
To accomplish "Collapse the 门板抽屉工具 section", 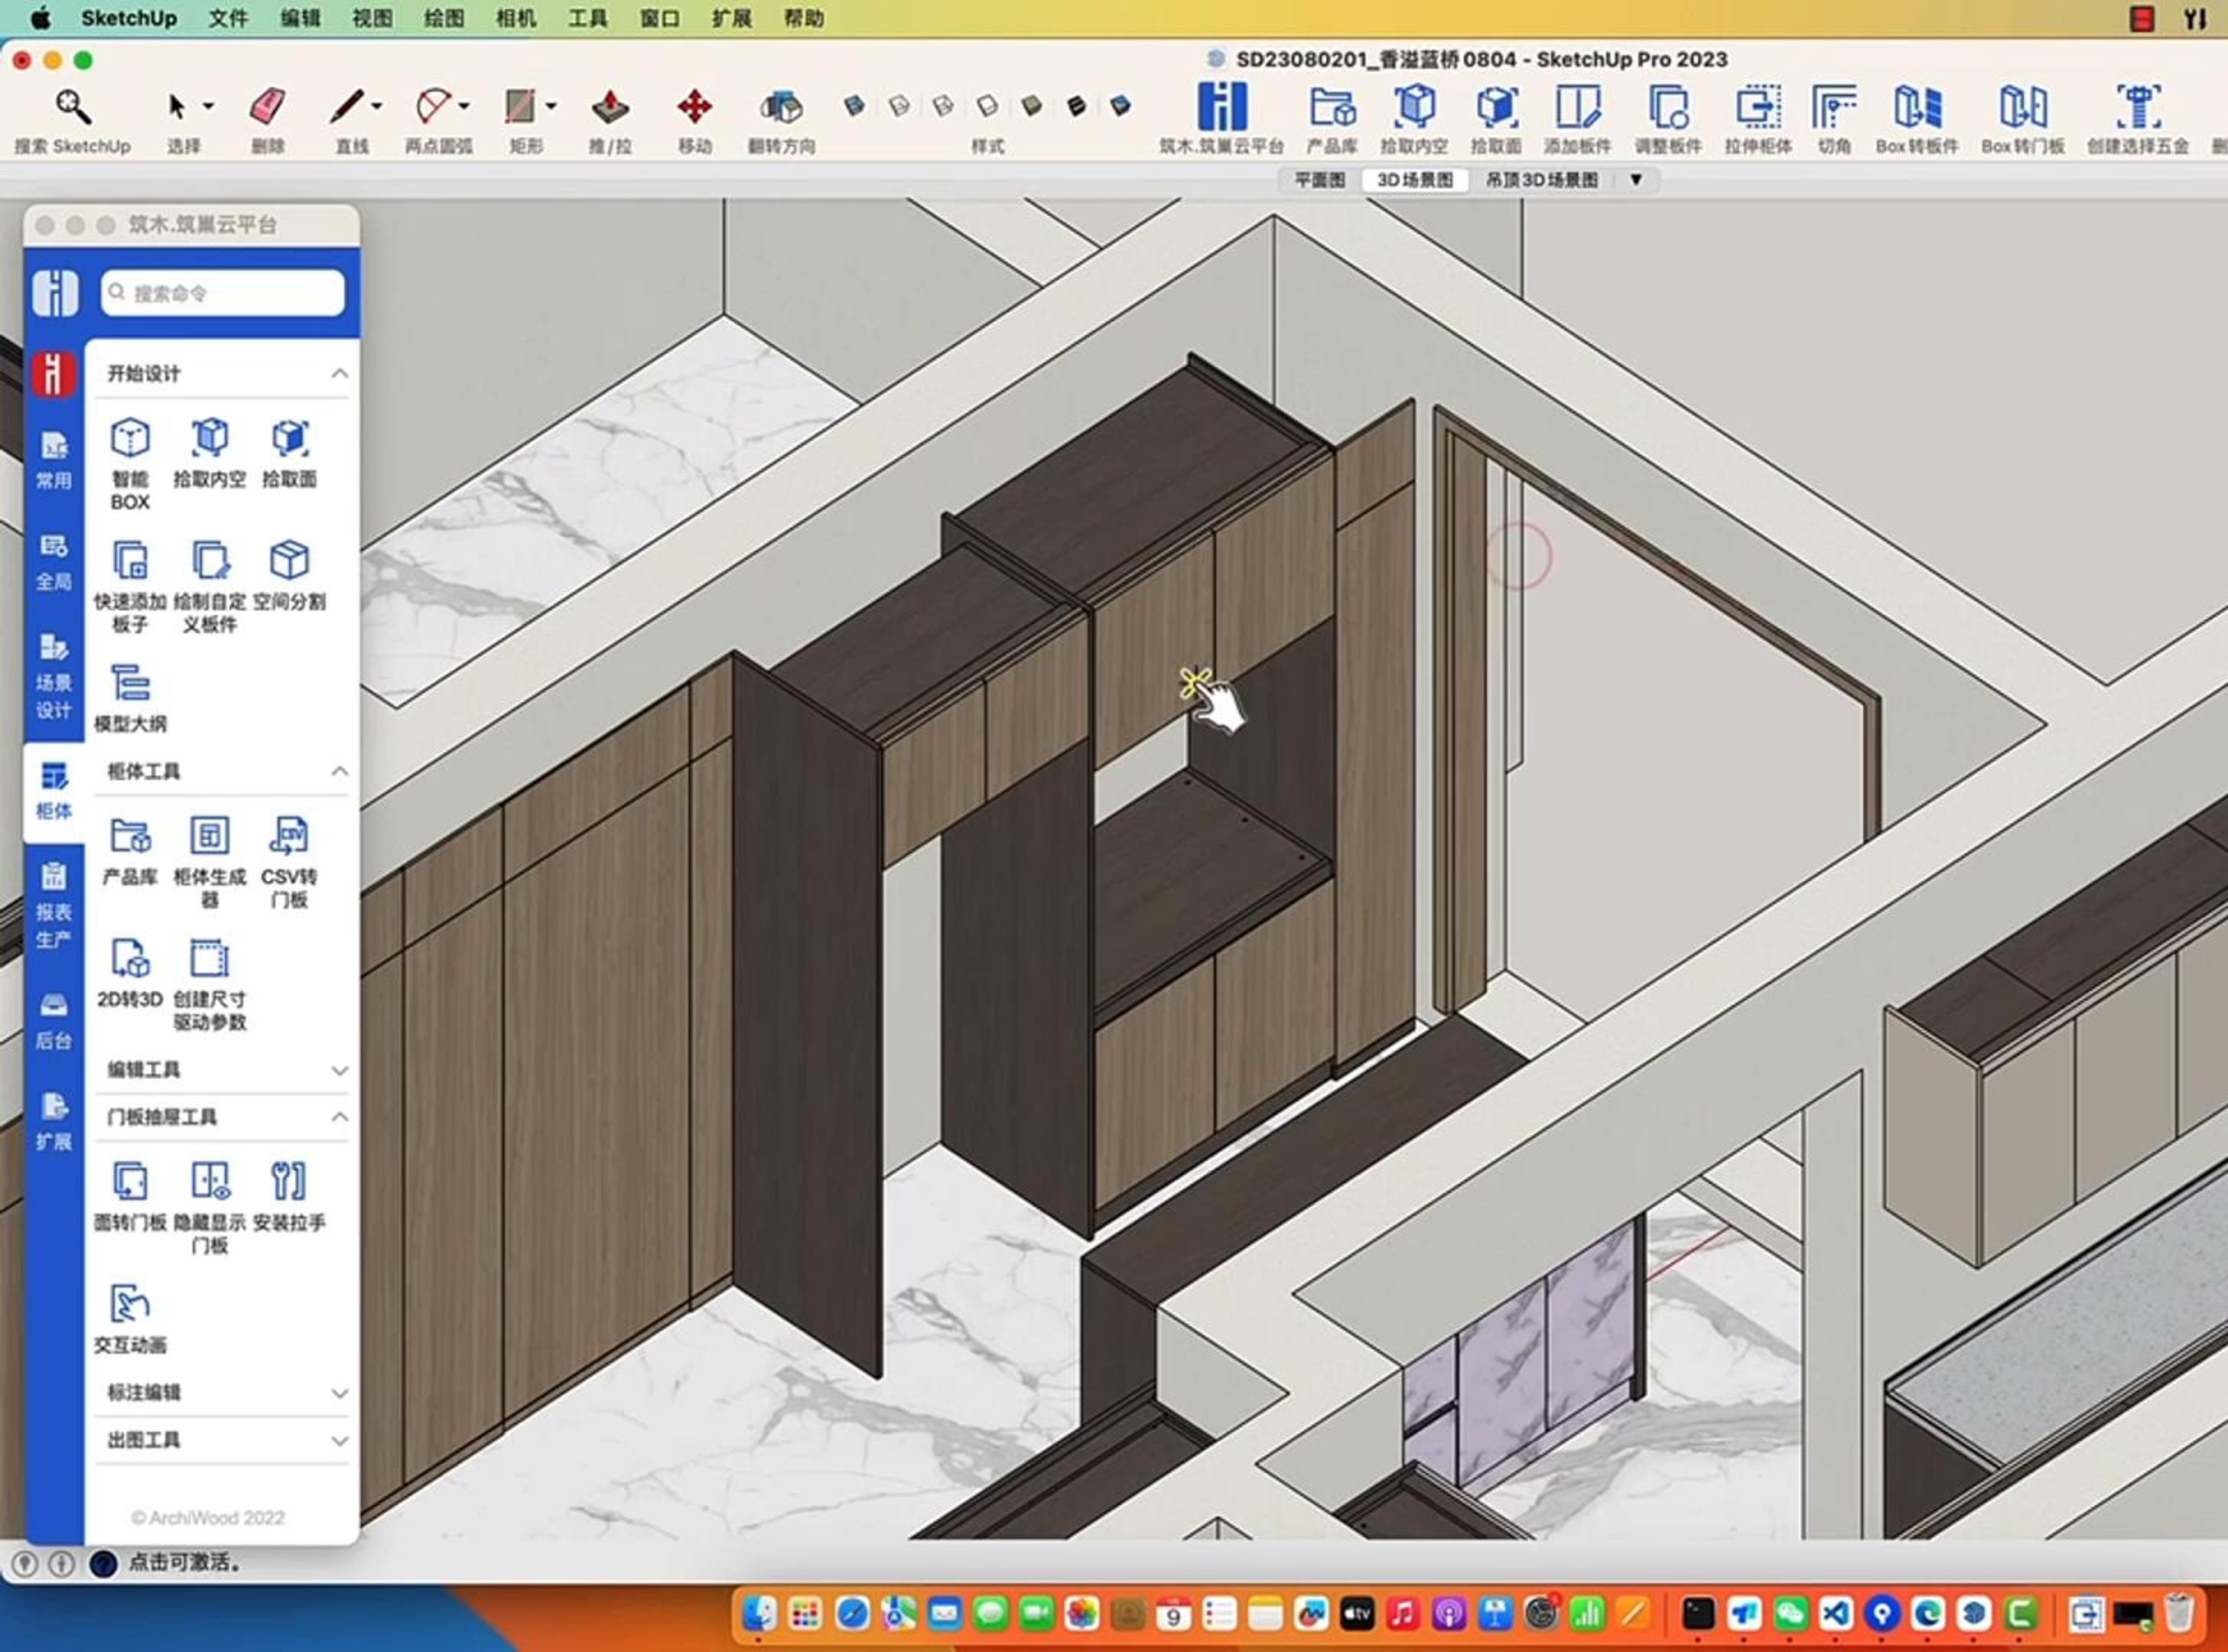I will [340, 1116].
